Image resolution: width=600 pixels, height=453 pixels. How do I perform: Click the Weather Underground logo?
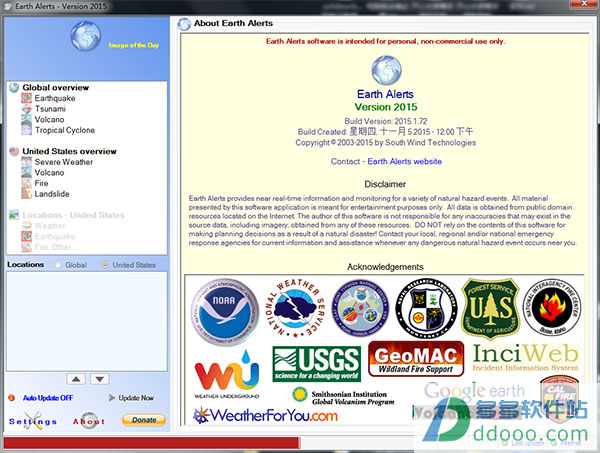coord(227,375)
